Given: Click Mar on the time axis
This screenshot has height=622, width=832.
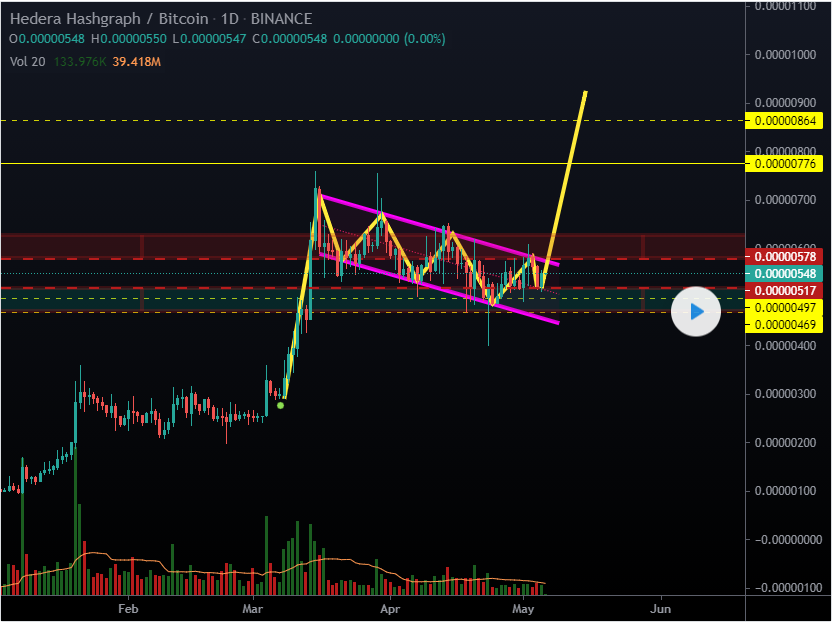Looking at the screenshot, I should pyautogui.click(x=252, y=607).
